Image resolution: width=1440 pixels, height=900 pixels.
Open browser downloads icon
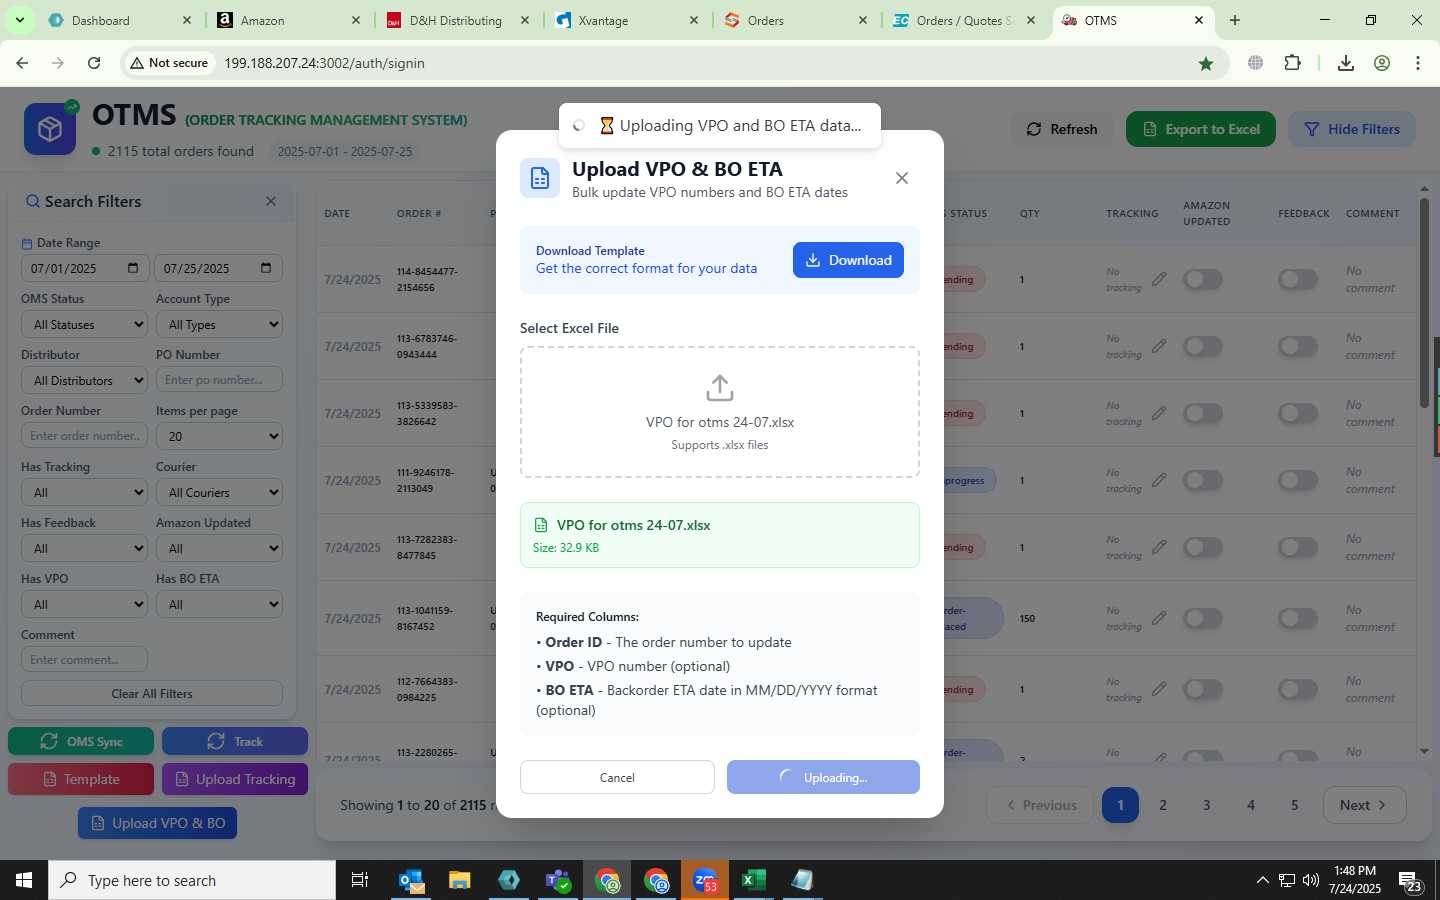click(1346, 63)
